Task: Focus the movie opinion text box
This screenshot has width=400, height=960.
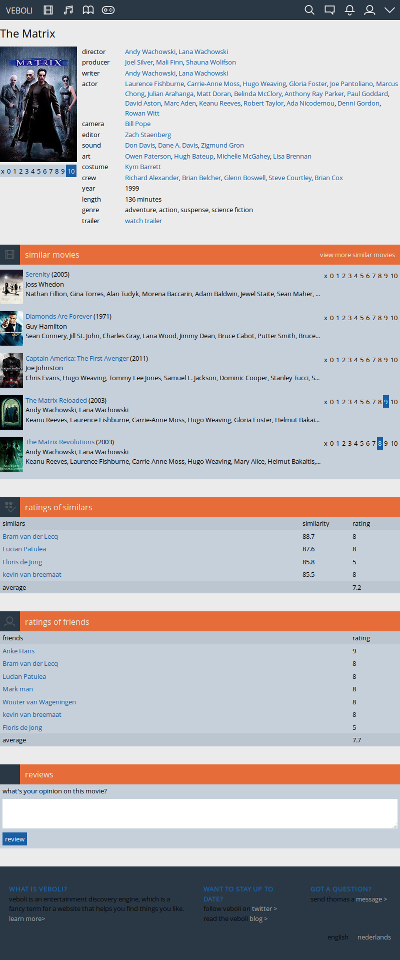Action: point(200,814)
